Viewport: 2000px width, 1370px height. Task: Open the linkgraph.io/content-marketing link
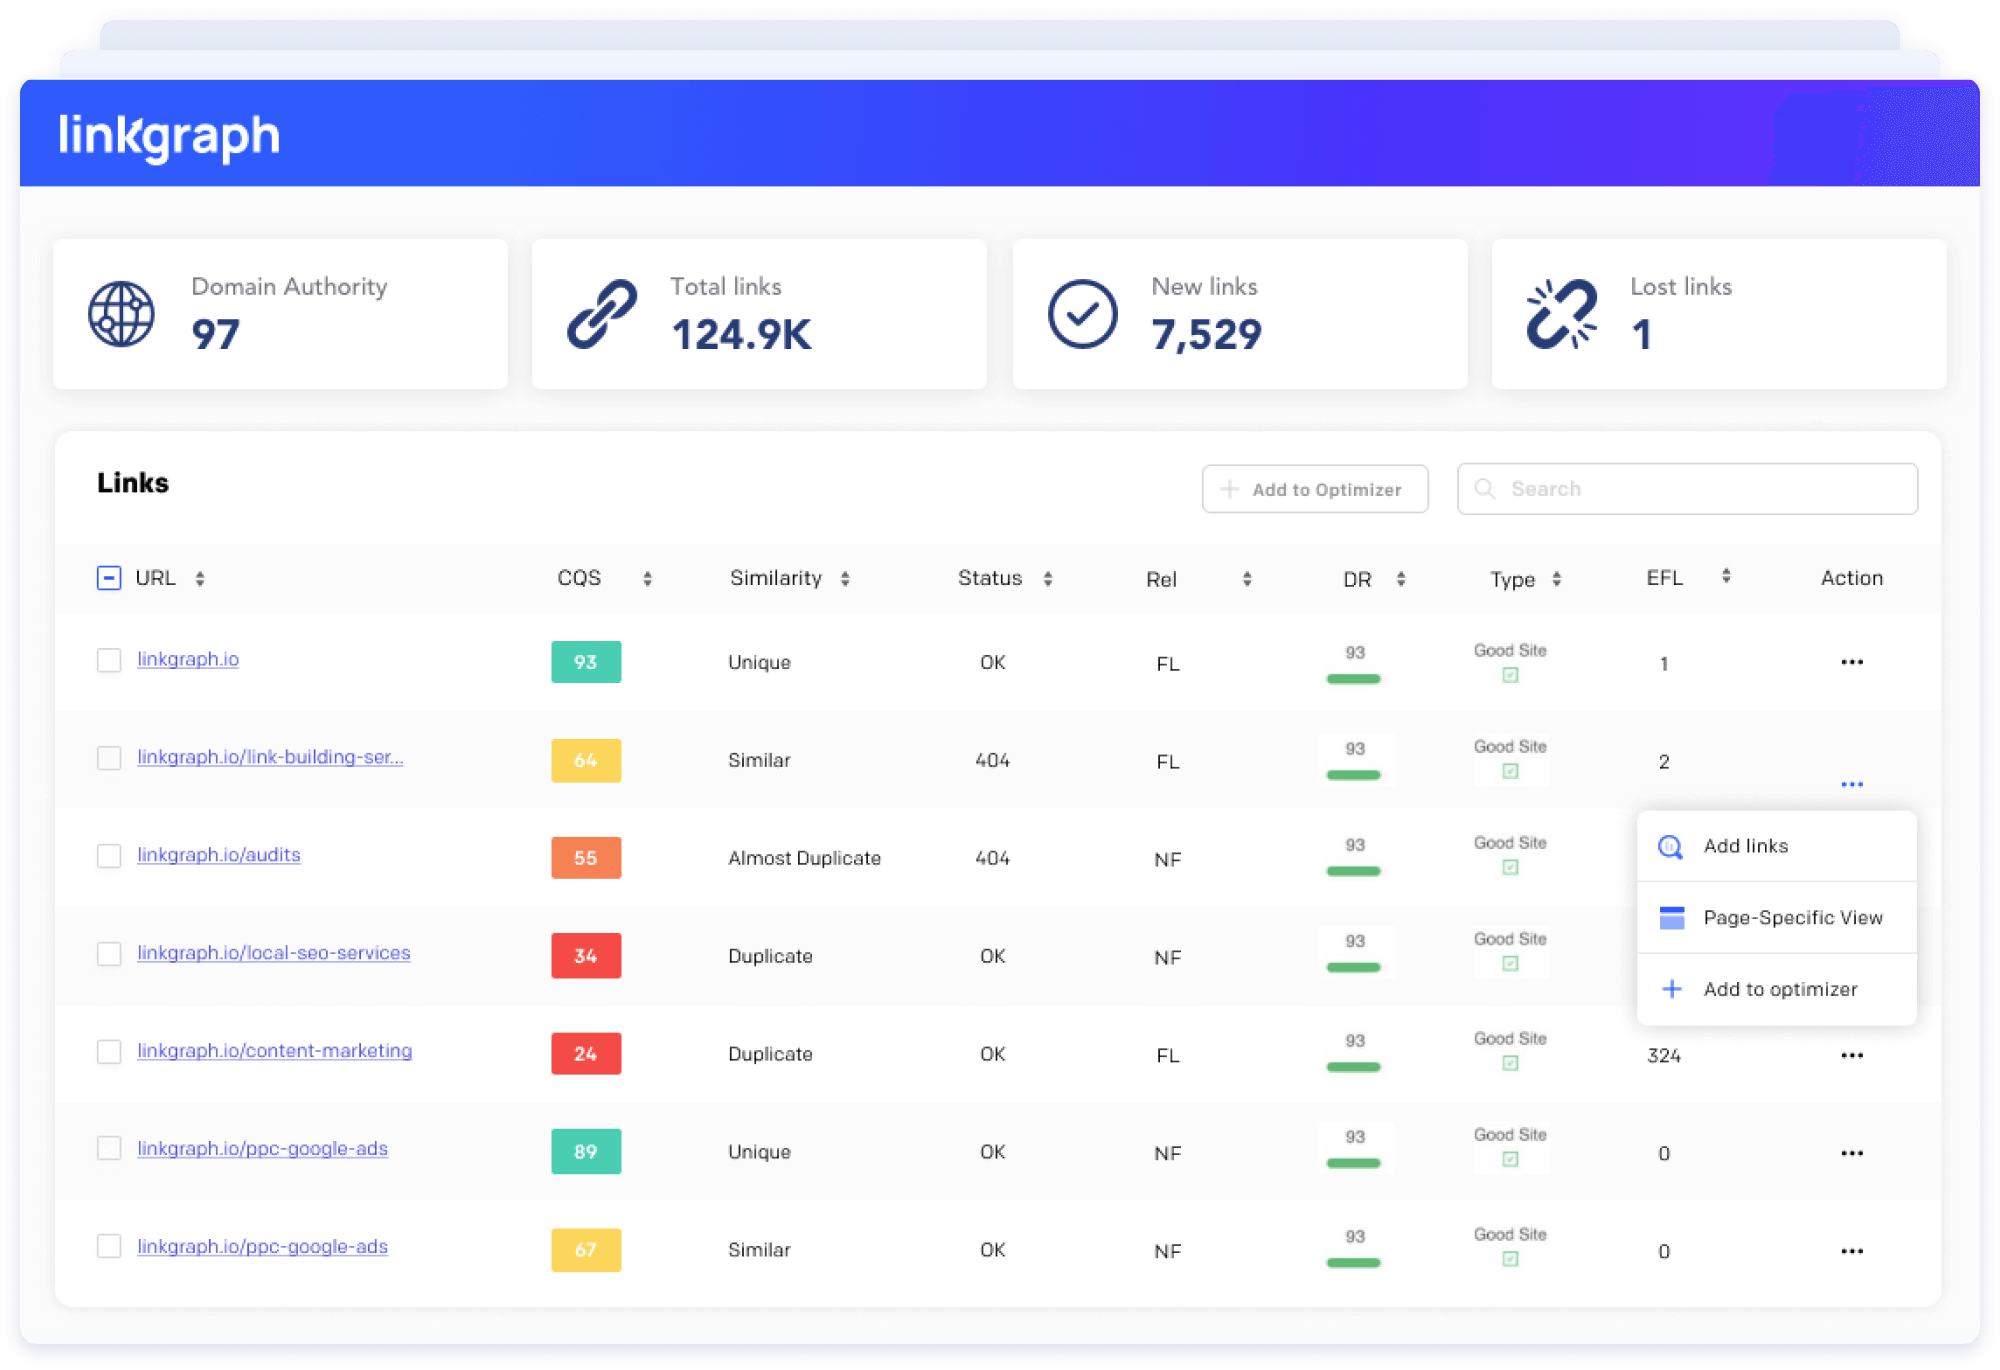pyautogui.click(x=274, y=1051)
